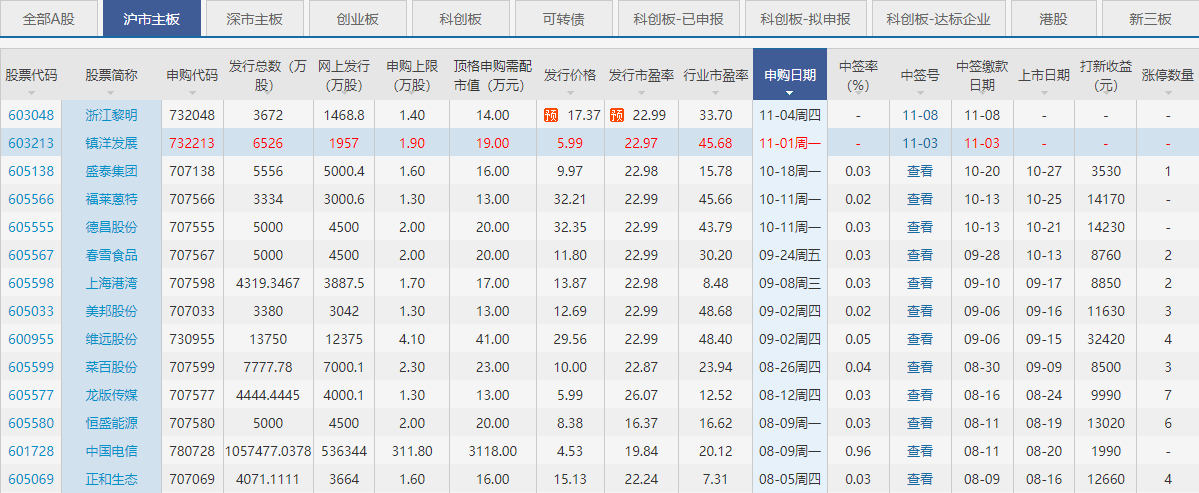
Task: Open the 科创板-达标企业 tab
Action: (x=938, y=19)
